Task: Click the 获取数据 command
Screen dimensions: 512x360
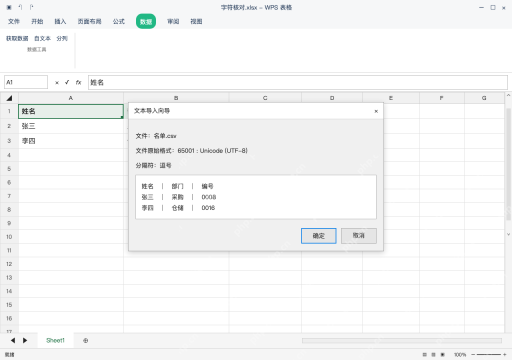Action: pyautogui.click(x=17, y=39)
